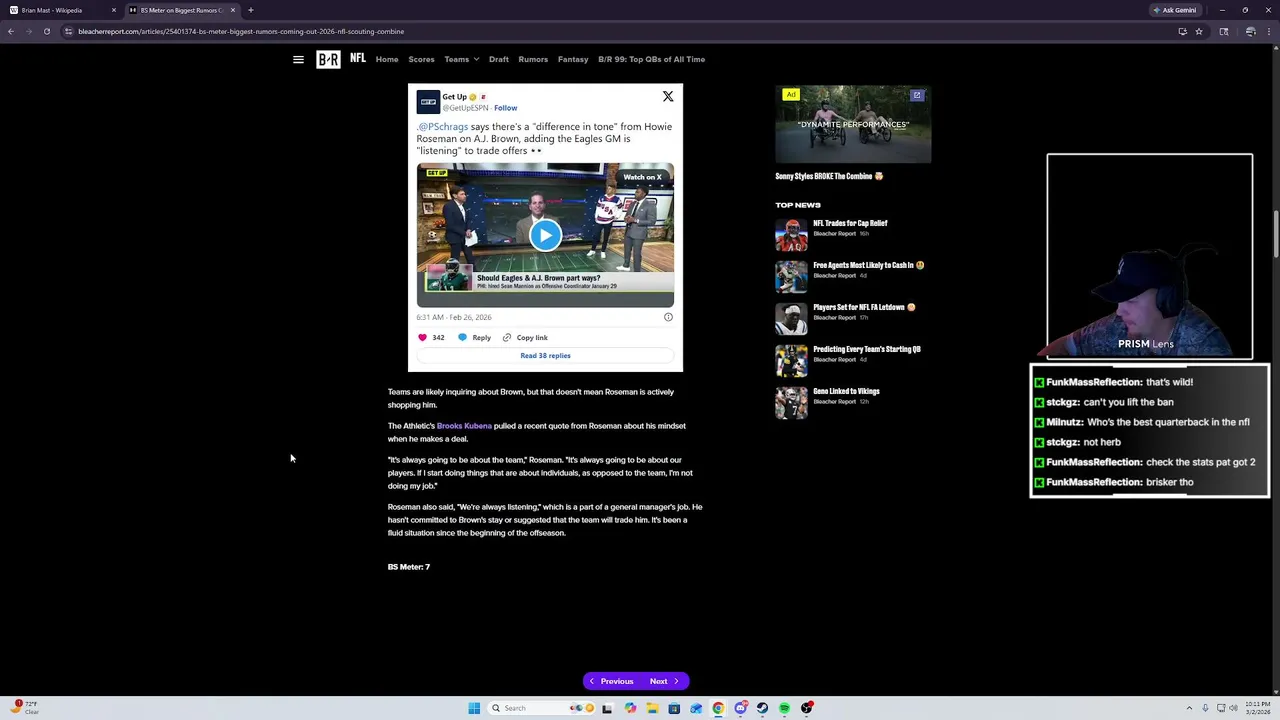Screen dimensions: 1280x720
Task: Open Players Set for NFL FA Letdown thumbnail
Action: point(791,318)
